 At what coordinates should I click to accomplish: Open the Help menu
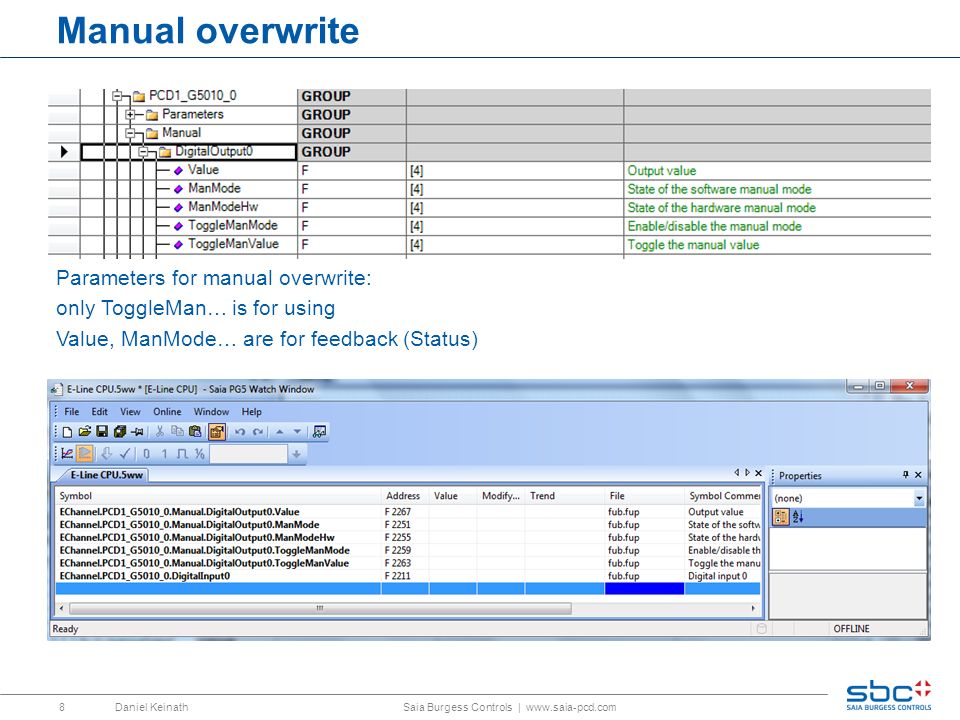coord(252,412)
